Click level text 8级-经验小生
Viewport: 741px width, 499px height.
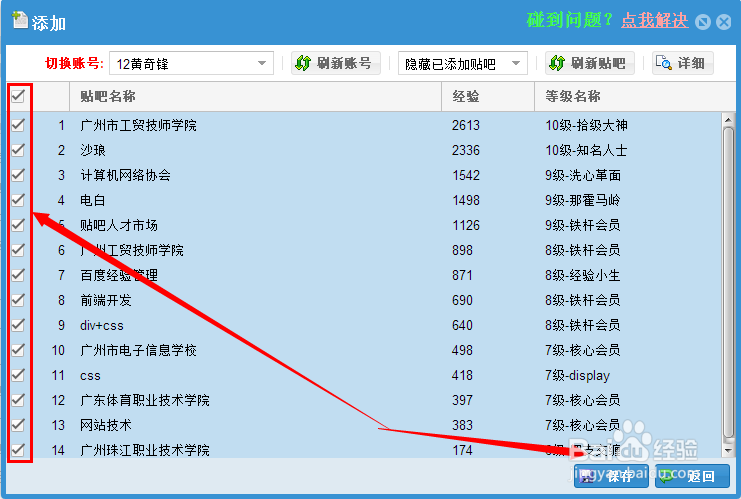(x=583, y=275)
